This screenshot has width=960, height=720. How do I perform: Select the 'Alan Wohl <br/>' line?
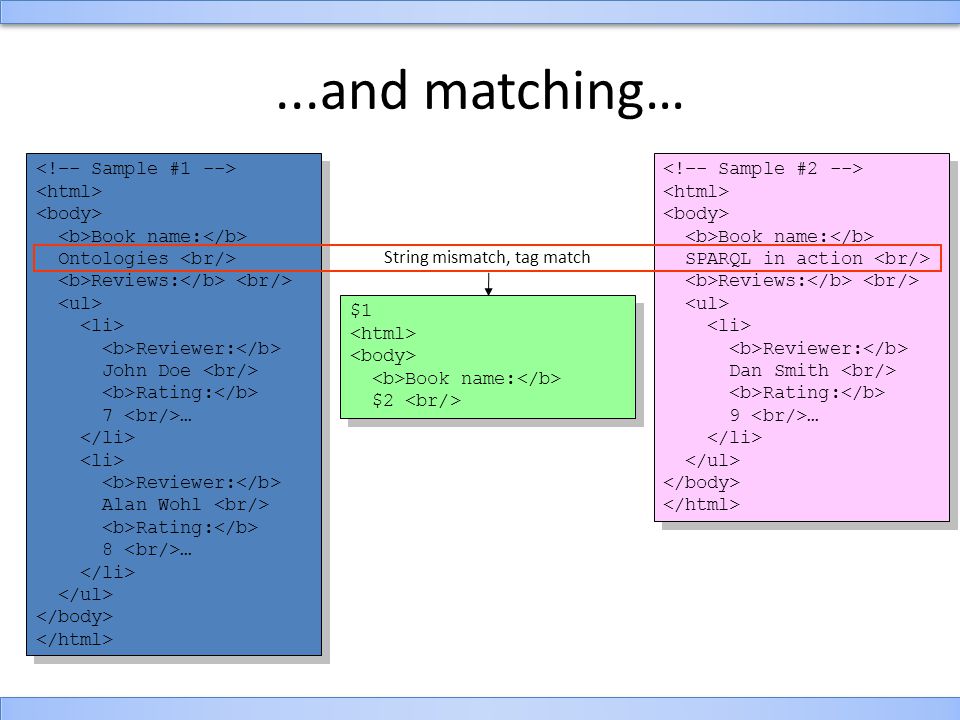tap(186, 504)
